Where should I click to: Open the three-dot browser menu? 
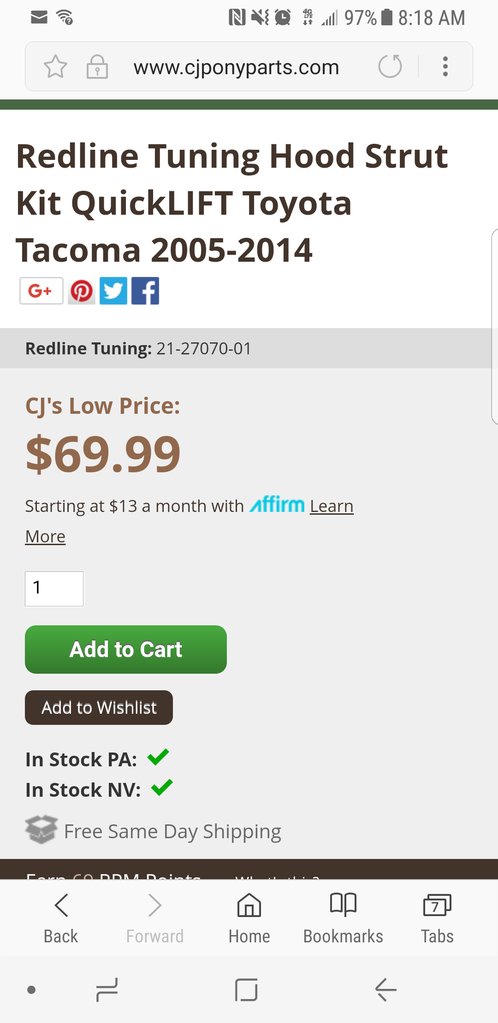[x=445, y=67]
